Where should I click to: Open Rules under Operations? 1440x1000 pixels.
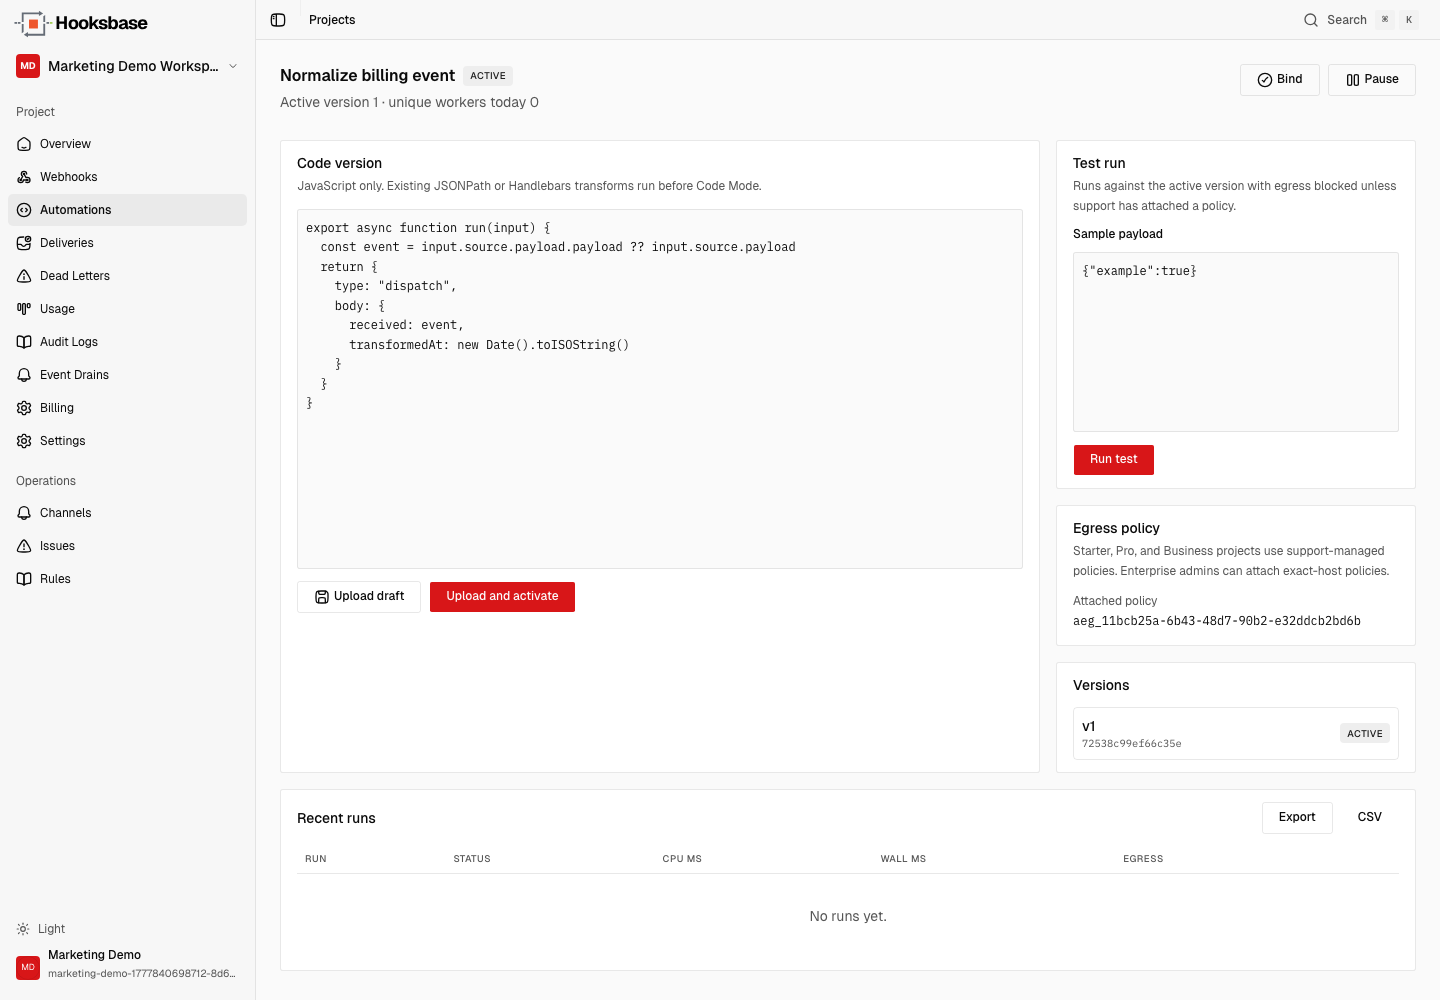pos(127,579)
